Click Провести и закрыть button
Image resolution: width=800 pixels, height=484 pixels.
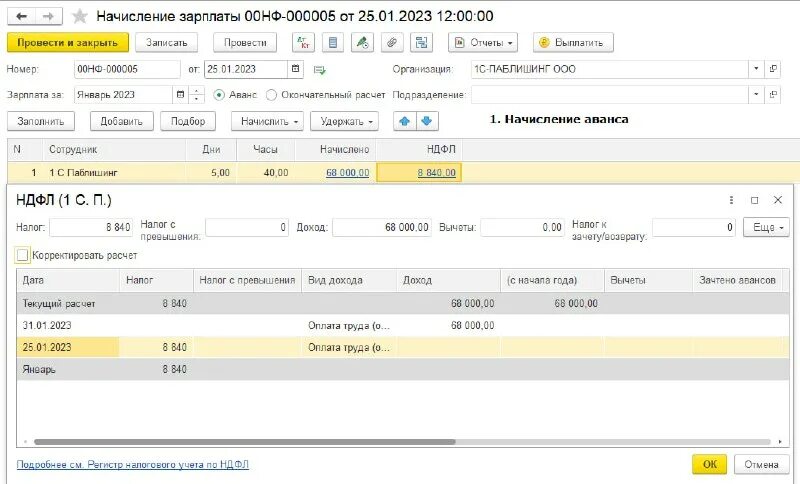67,43
